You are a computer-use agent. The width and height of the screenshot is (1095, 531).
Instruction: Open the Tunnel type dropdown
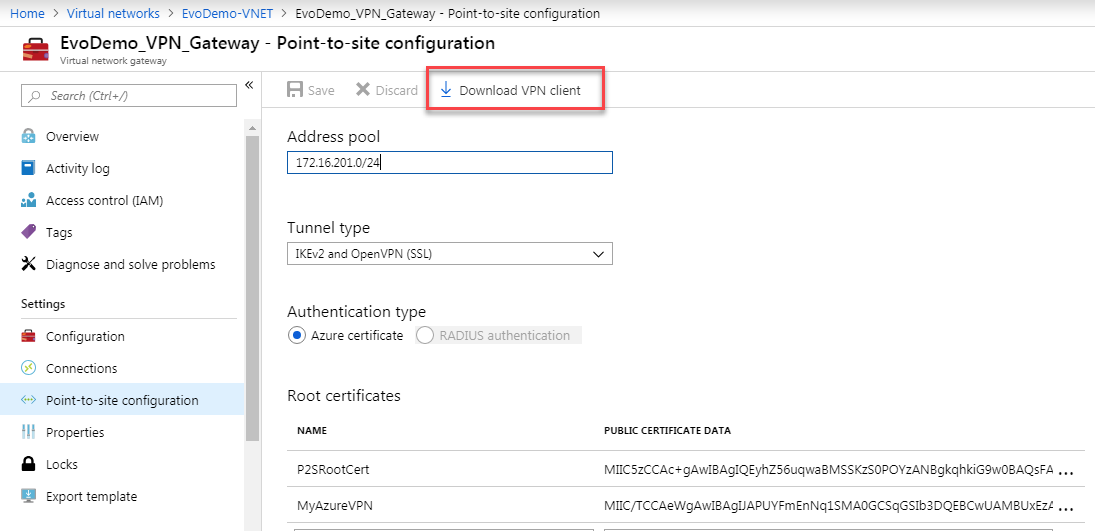tap(450, 254)
